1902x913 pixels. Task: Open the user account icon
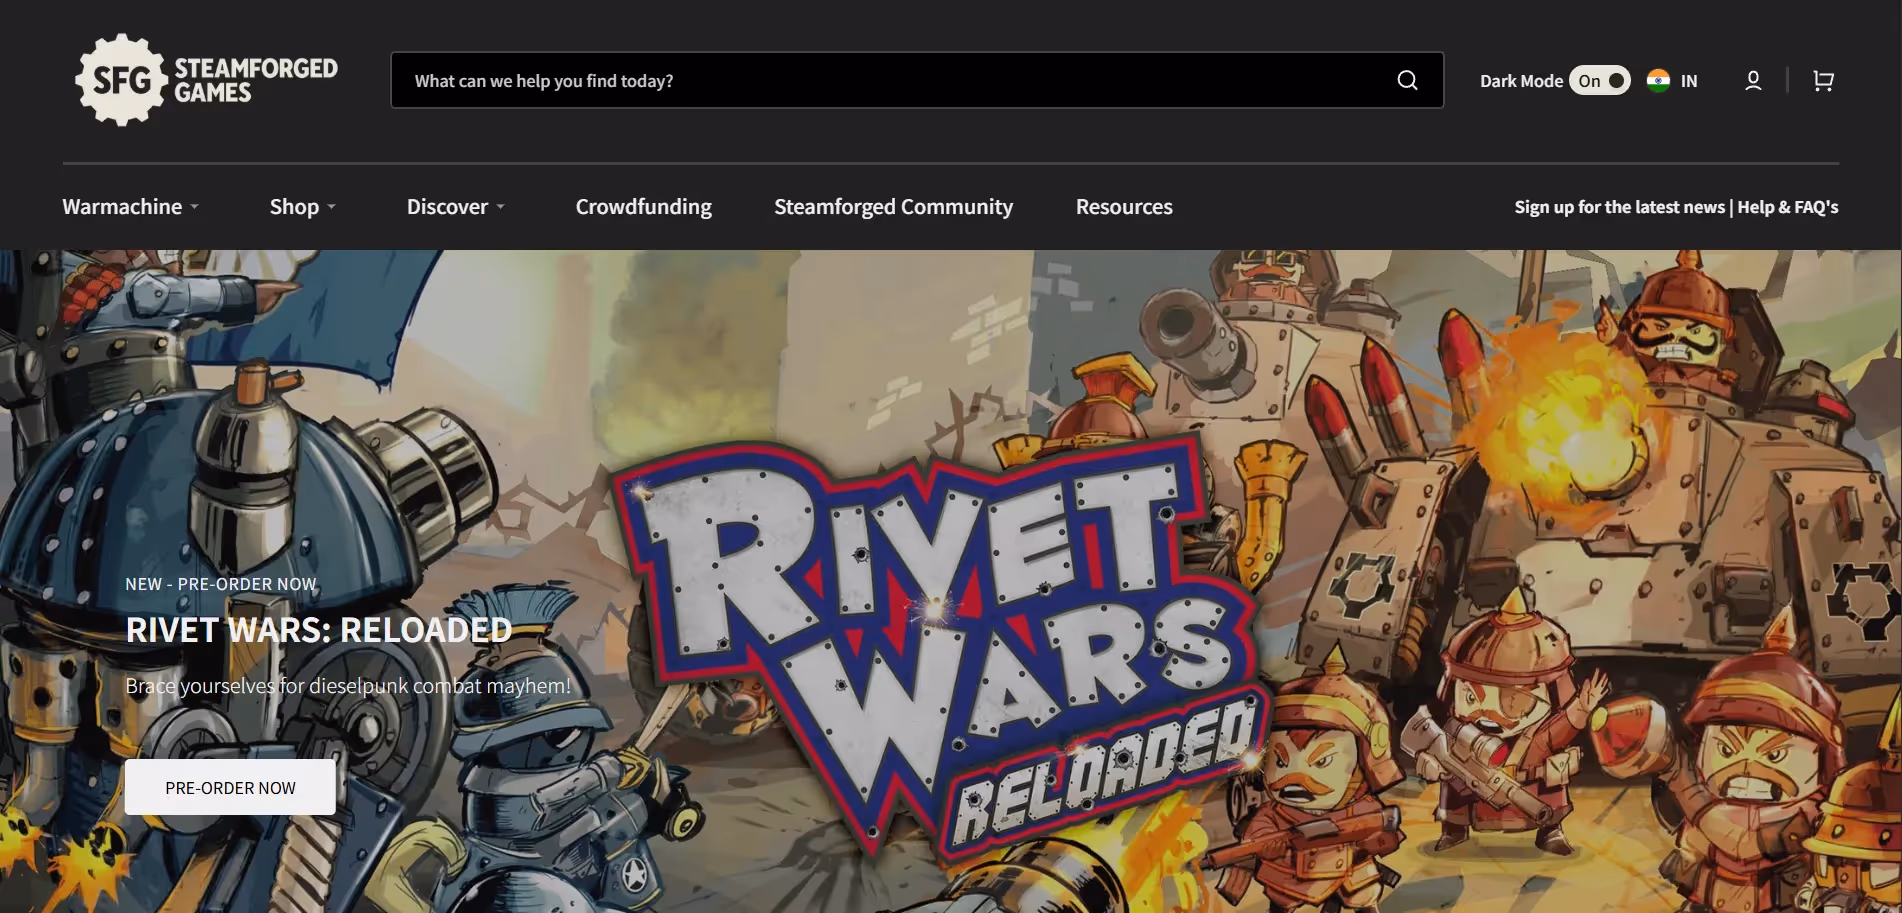pos(1753,81)
